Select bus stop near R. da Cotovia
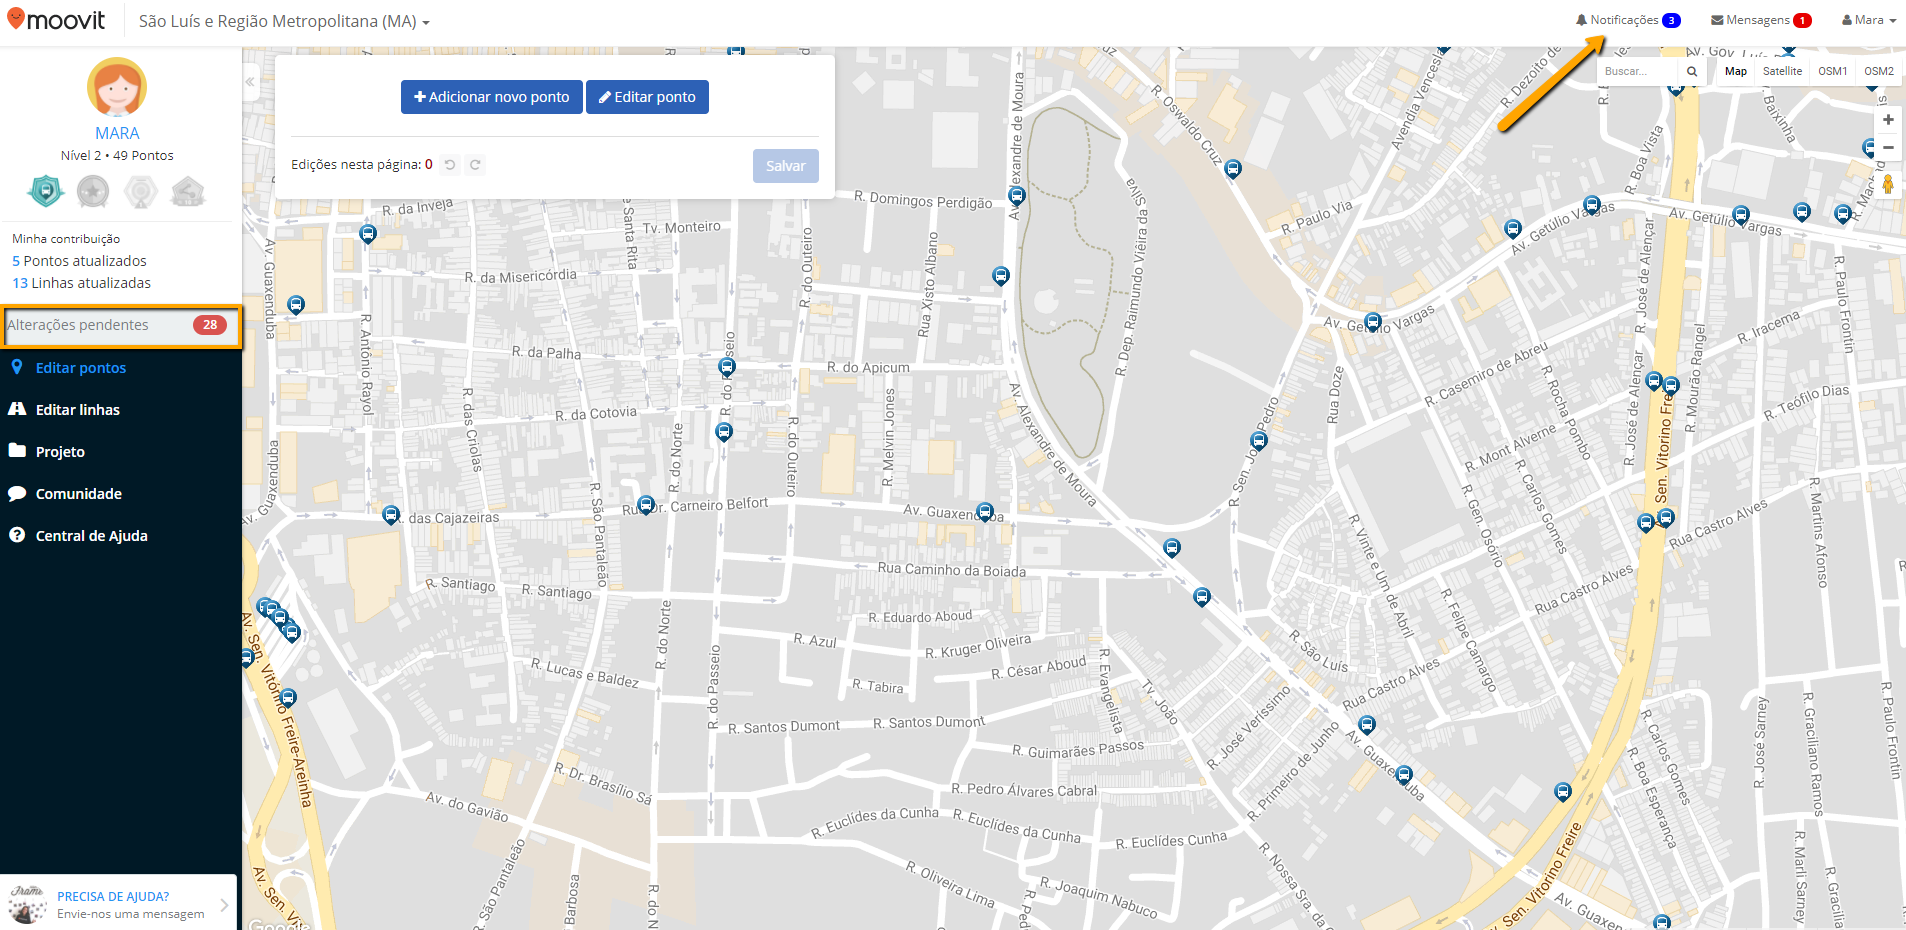Viewport: 1906px width, 930px height. 724,432
